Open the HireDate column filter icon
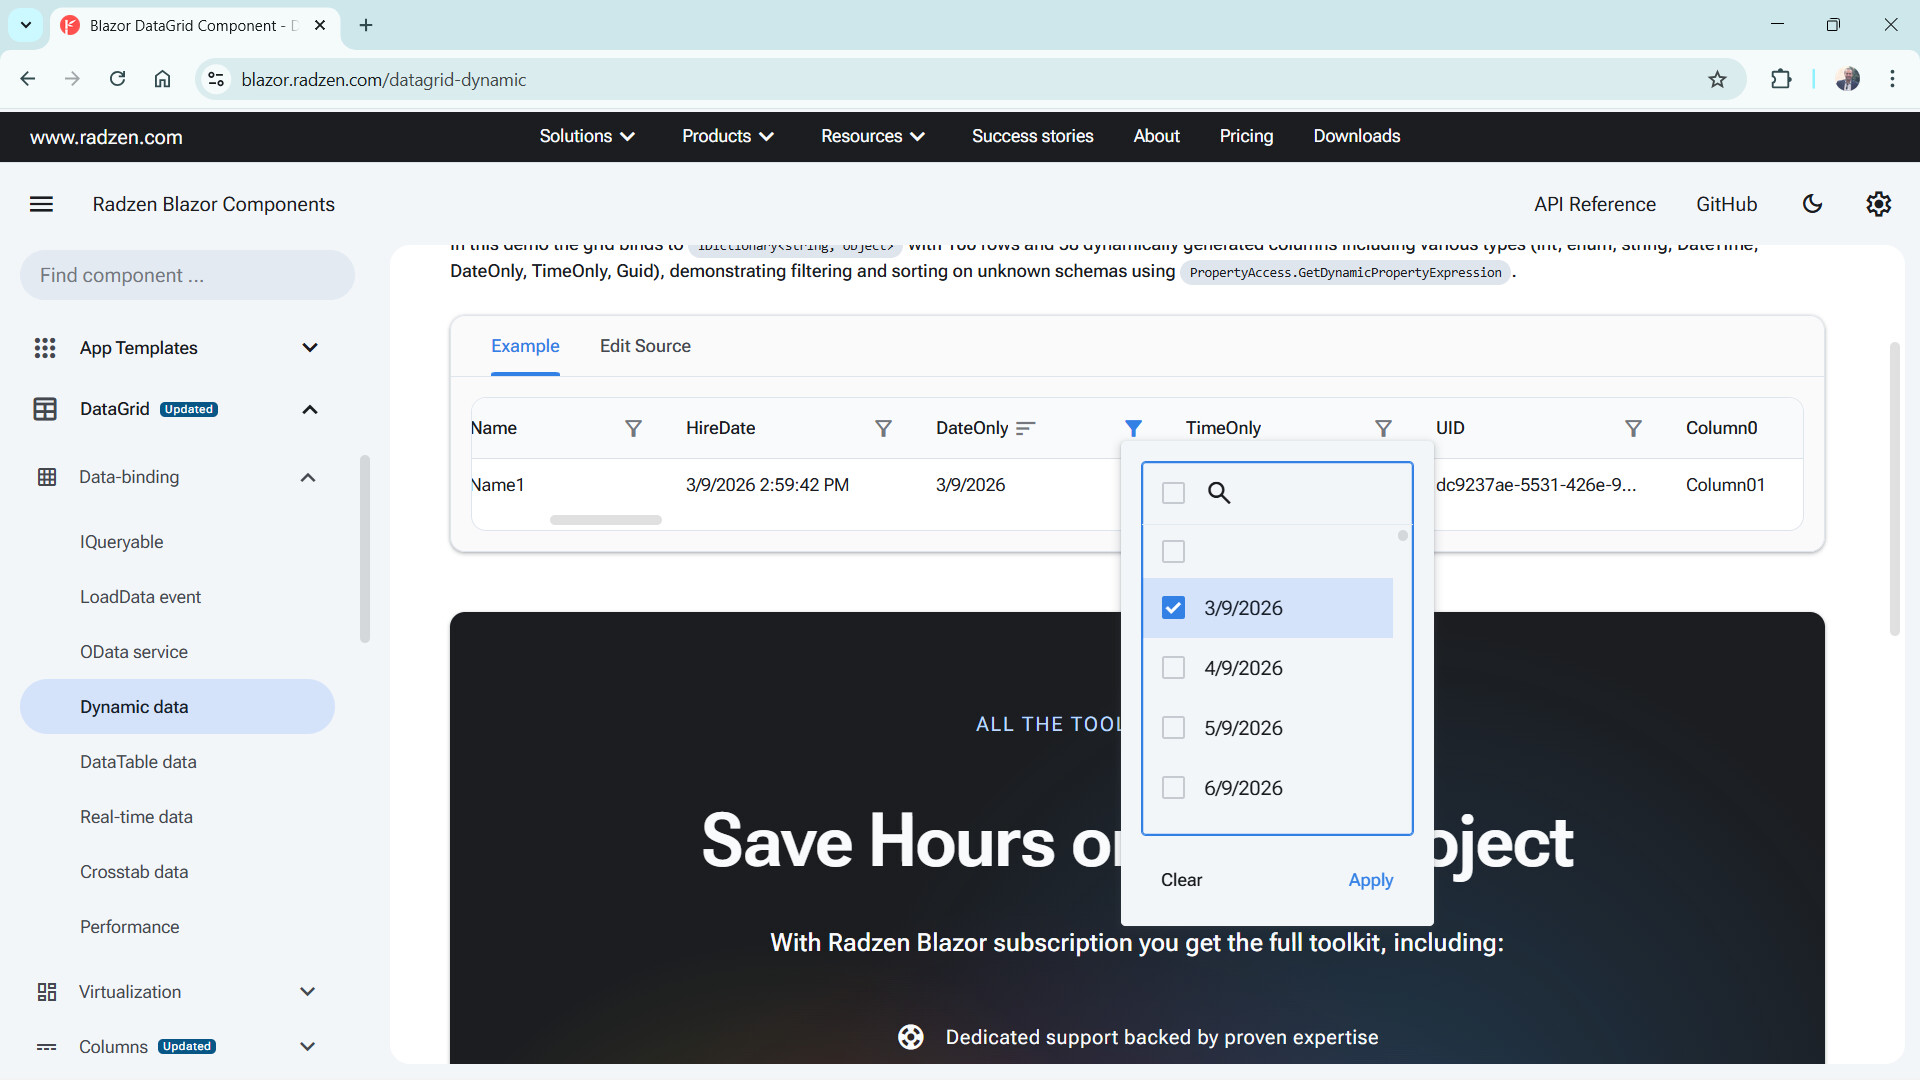Image resolution: width=1920 pixels, height=1080 pixels. tap(883, 428)
